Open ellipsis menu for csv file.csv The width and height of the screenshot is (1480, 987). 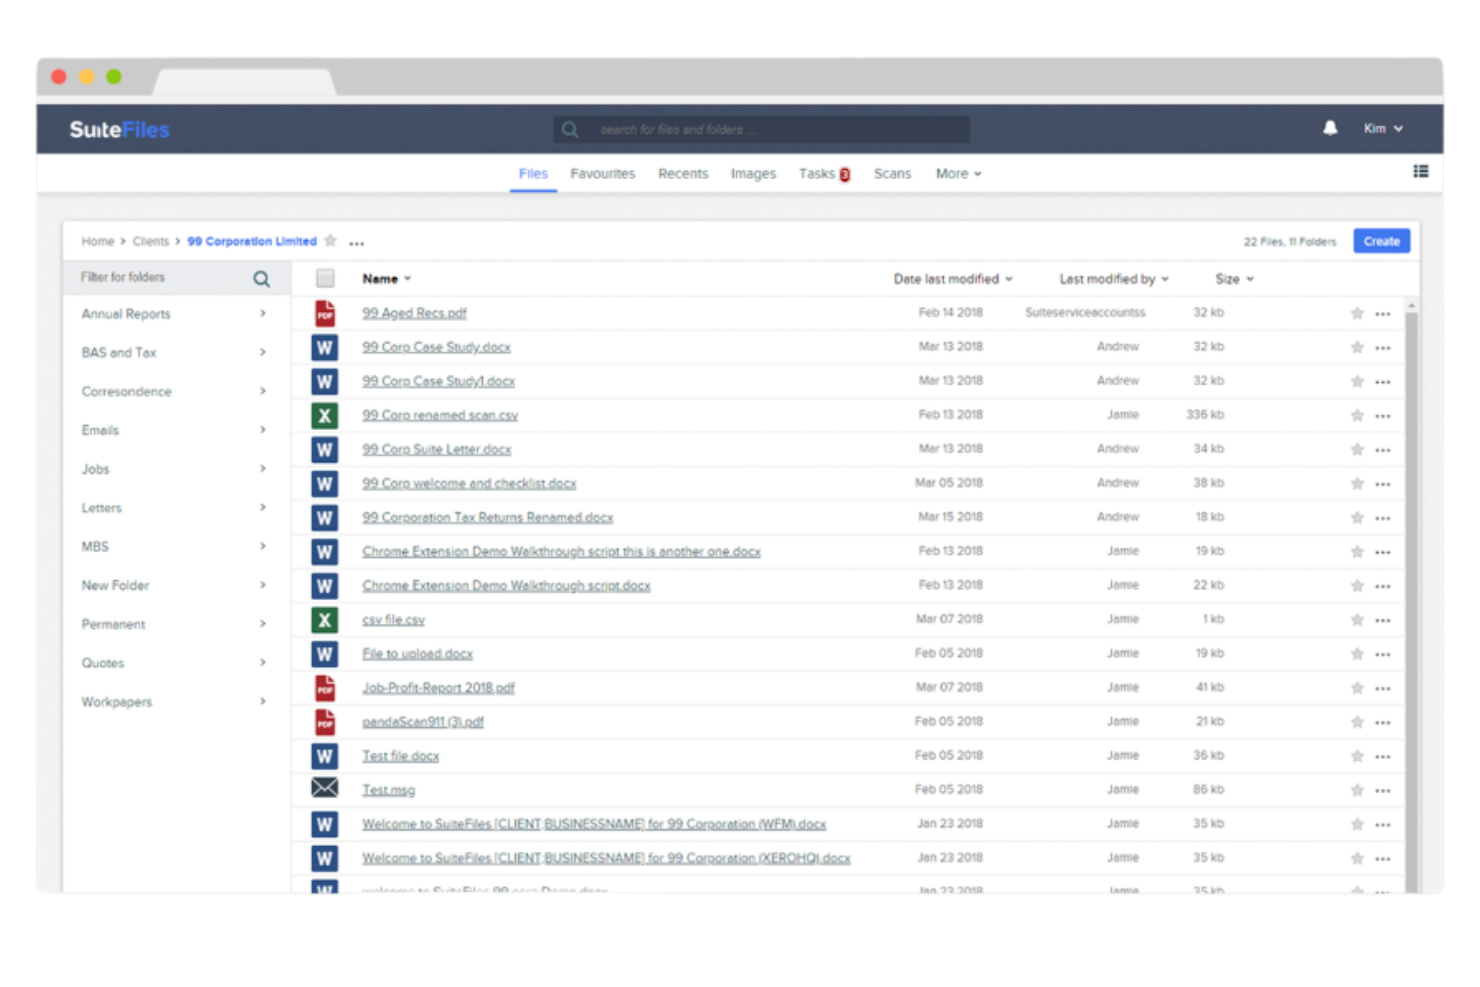pos(1383,621)
